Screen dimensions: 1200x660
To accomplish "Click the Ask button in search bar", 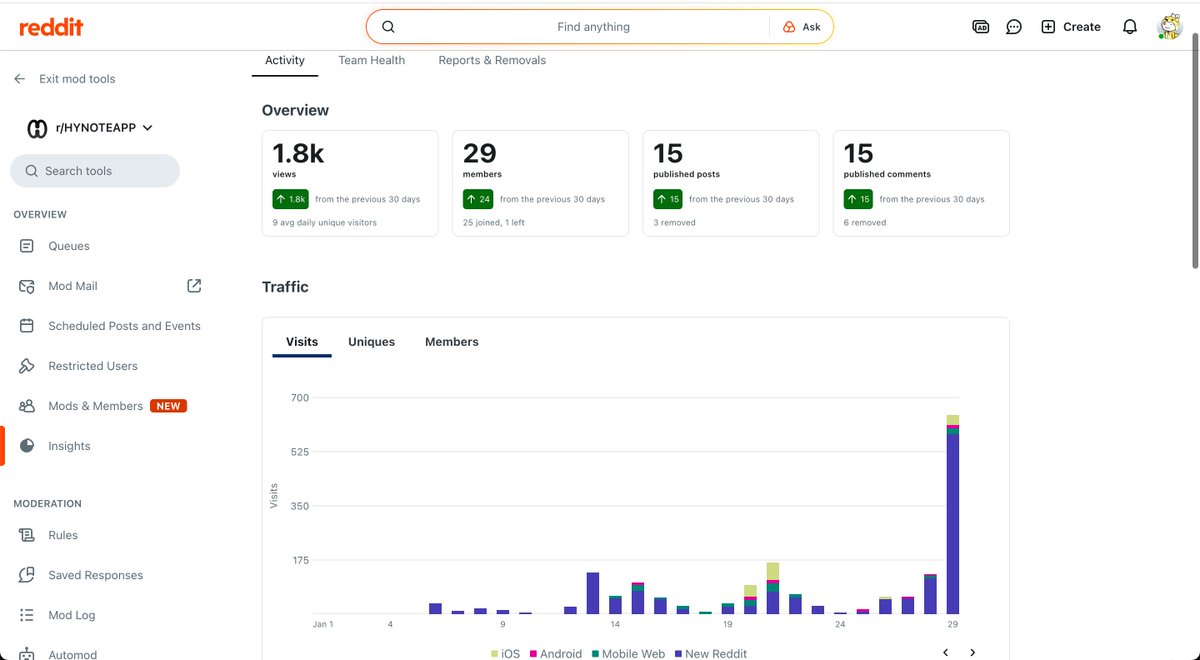I will pos(802,27).
